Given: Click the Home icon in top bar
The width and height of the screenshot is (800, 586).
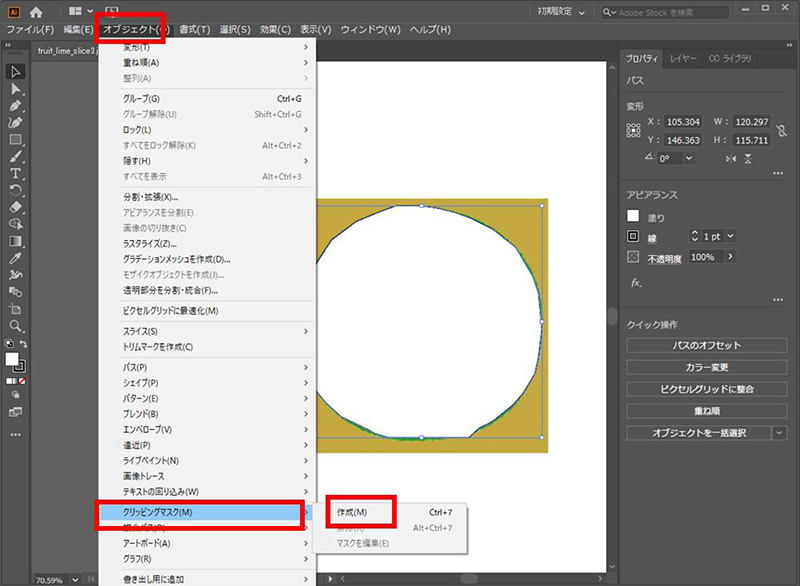Looking at the screenshot, I should pos(37,11).
